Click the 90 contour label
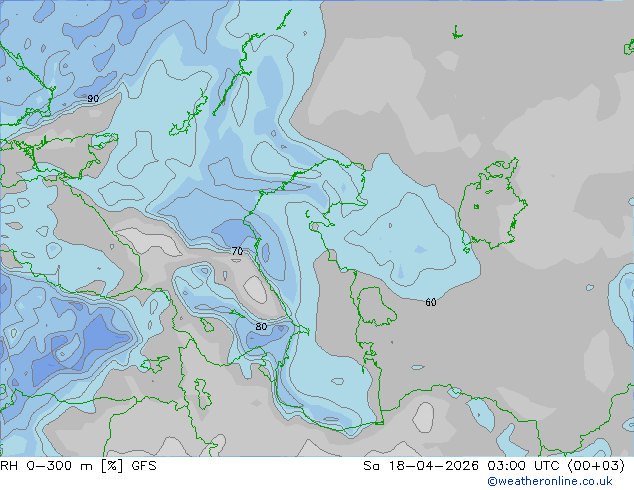 [x=93, y=99]
